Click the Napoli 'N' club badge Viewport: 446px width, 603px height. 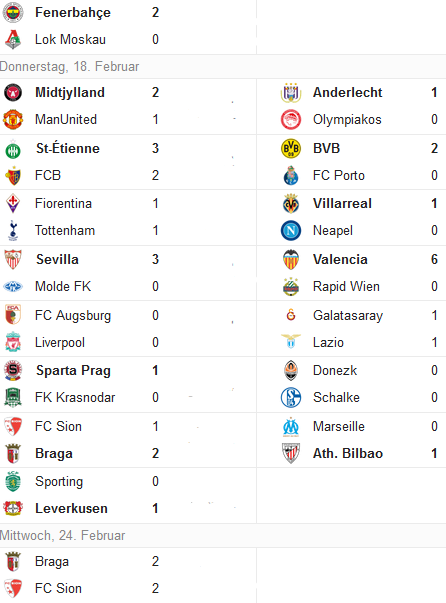(x=291, y=230)
